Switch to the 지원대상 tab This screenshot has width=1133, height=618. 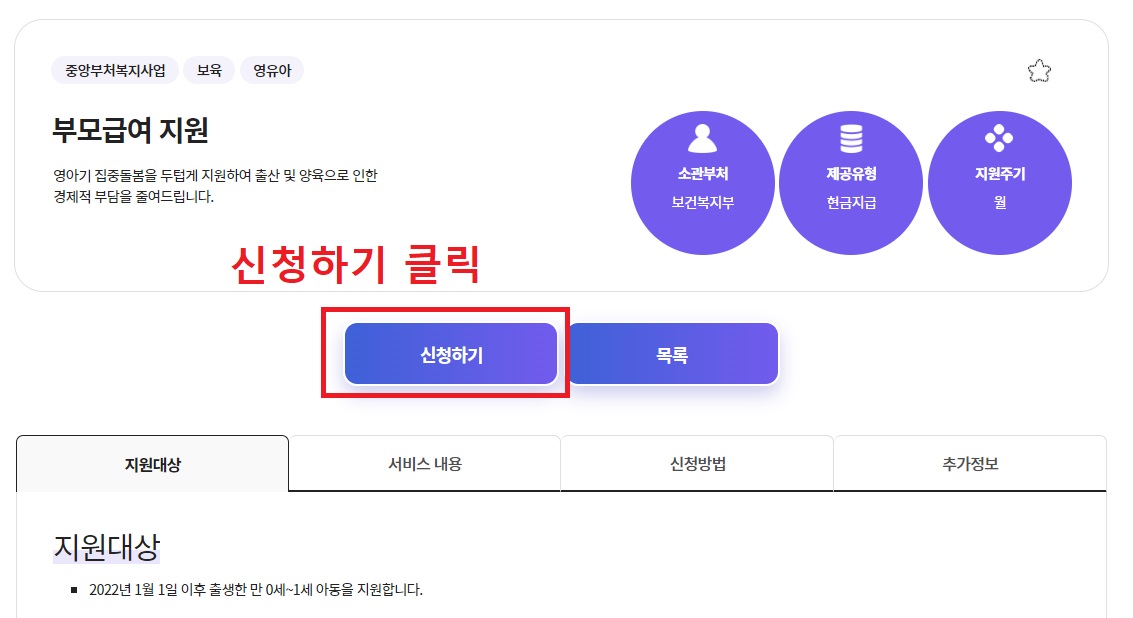152,463
